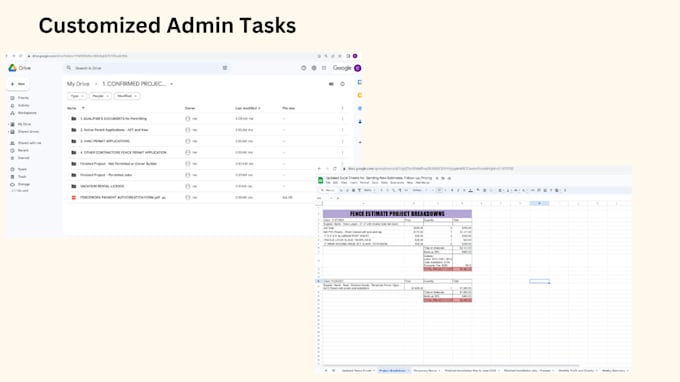Click the get add-ons plus icon
680x382 pixels.
tap(360, 142)
